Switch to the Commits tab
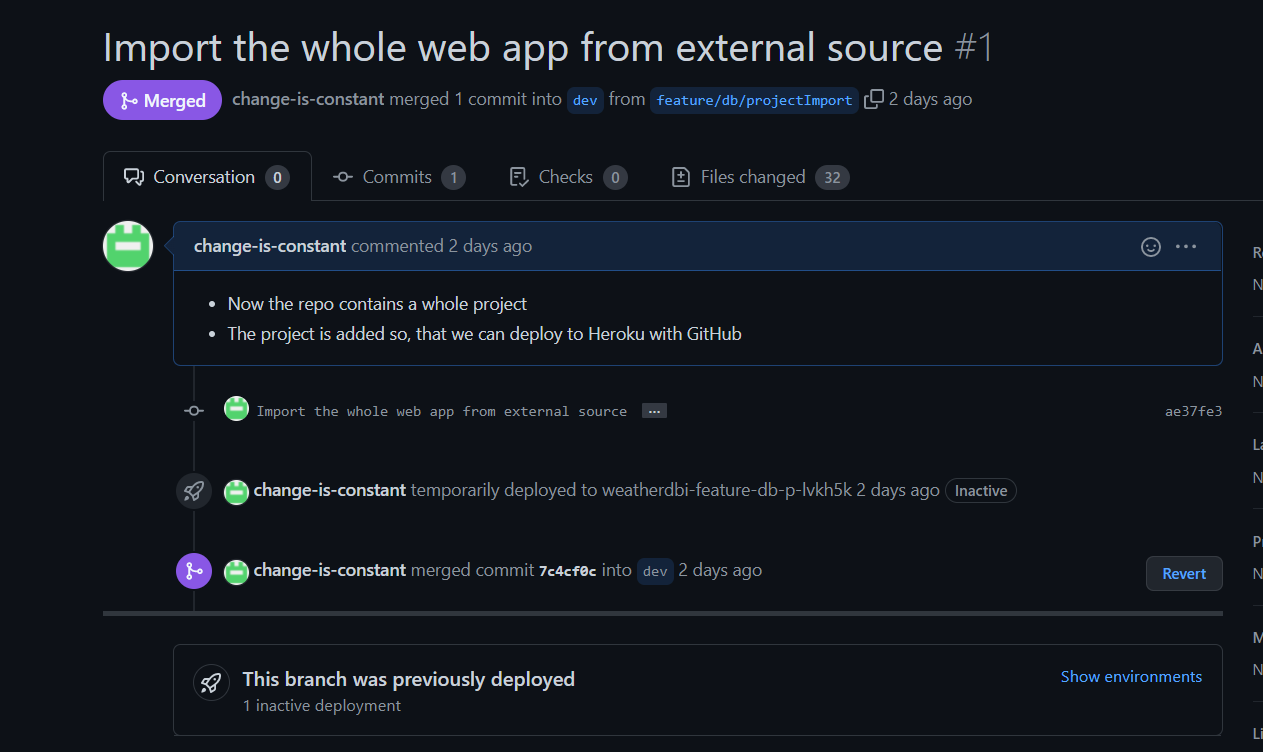Image resolution: width=1263 pixels, height=752 pixels. [399, 177]
